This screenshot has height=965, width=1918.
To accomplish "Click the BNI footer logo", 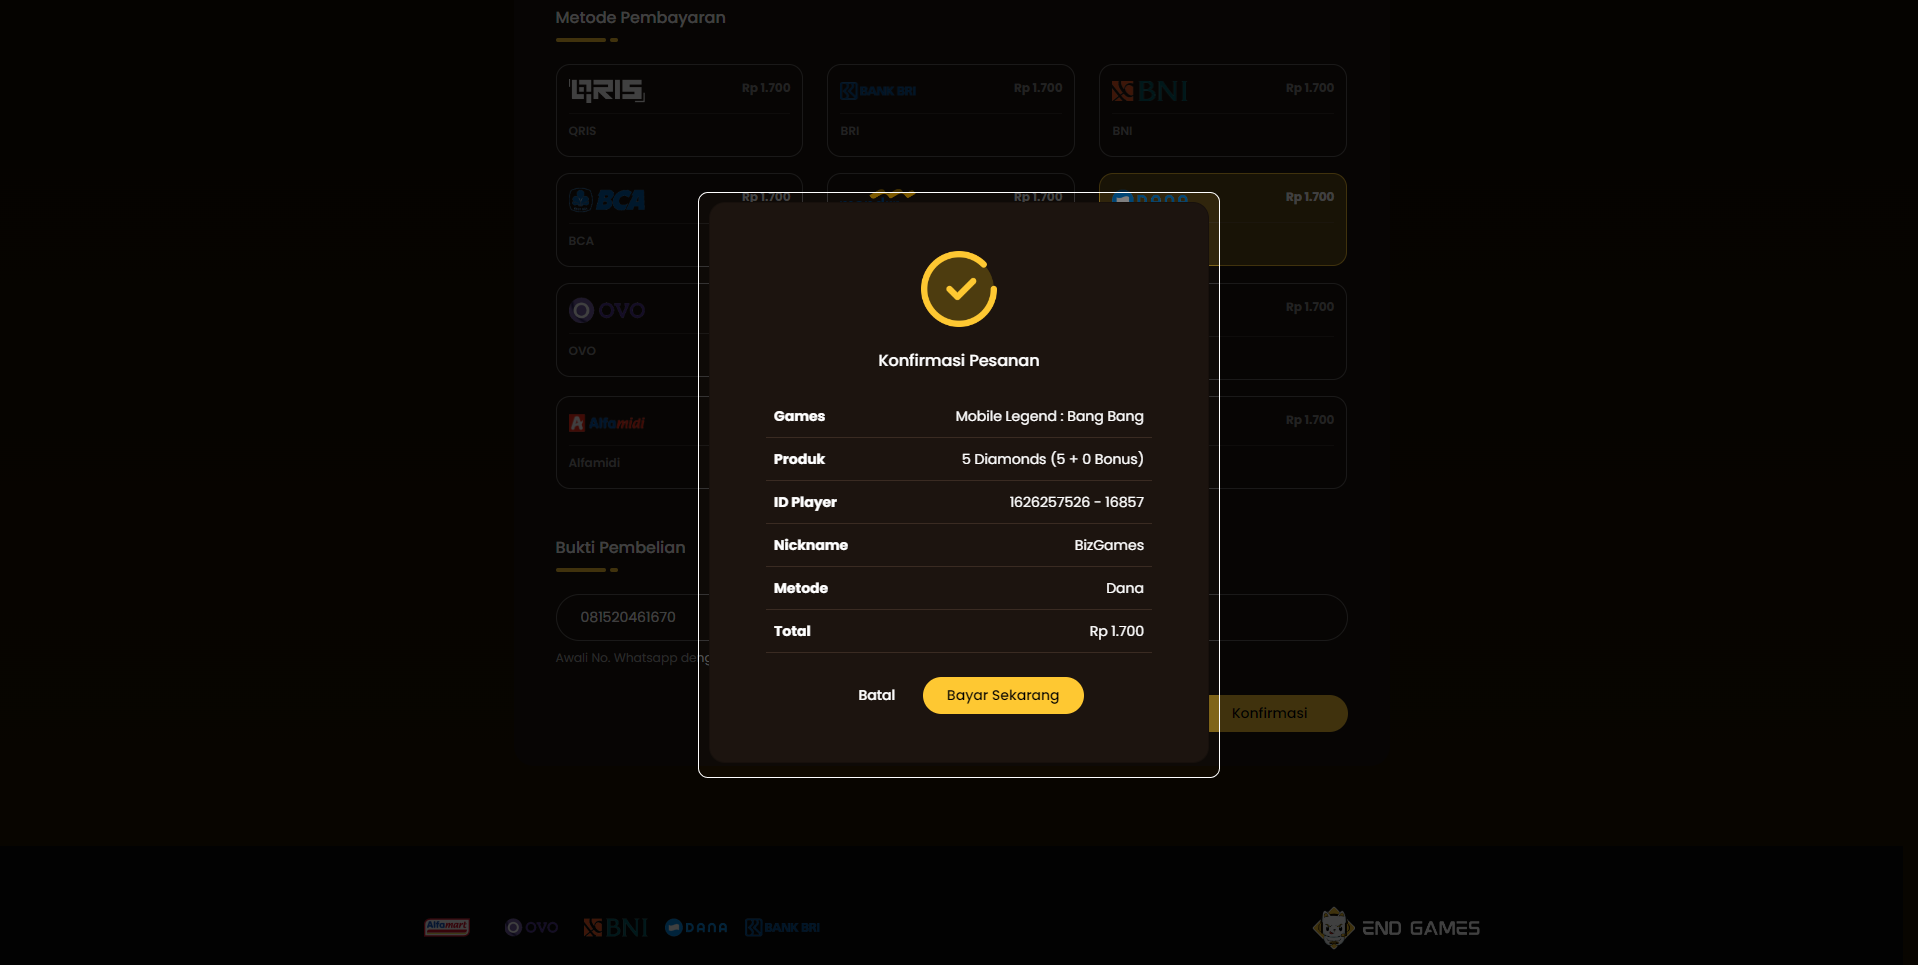I will 615,927.
